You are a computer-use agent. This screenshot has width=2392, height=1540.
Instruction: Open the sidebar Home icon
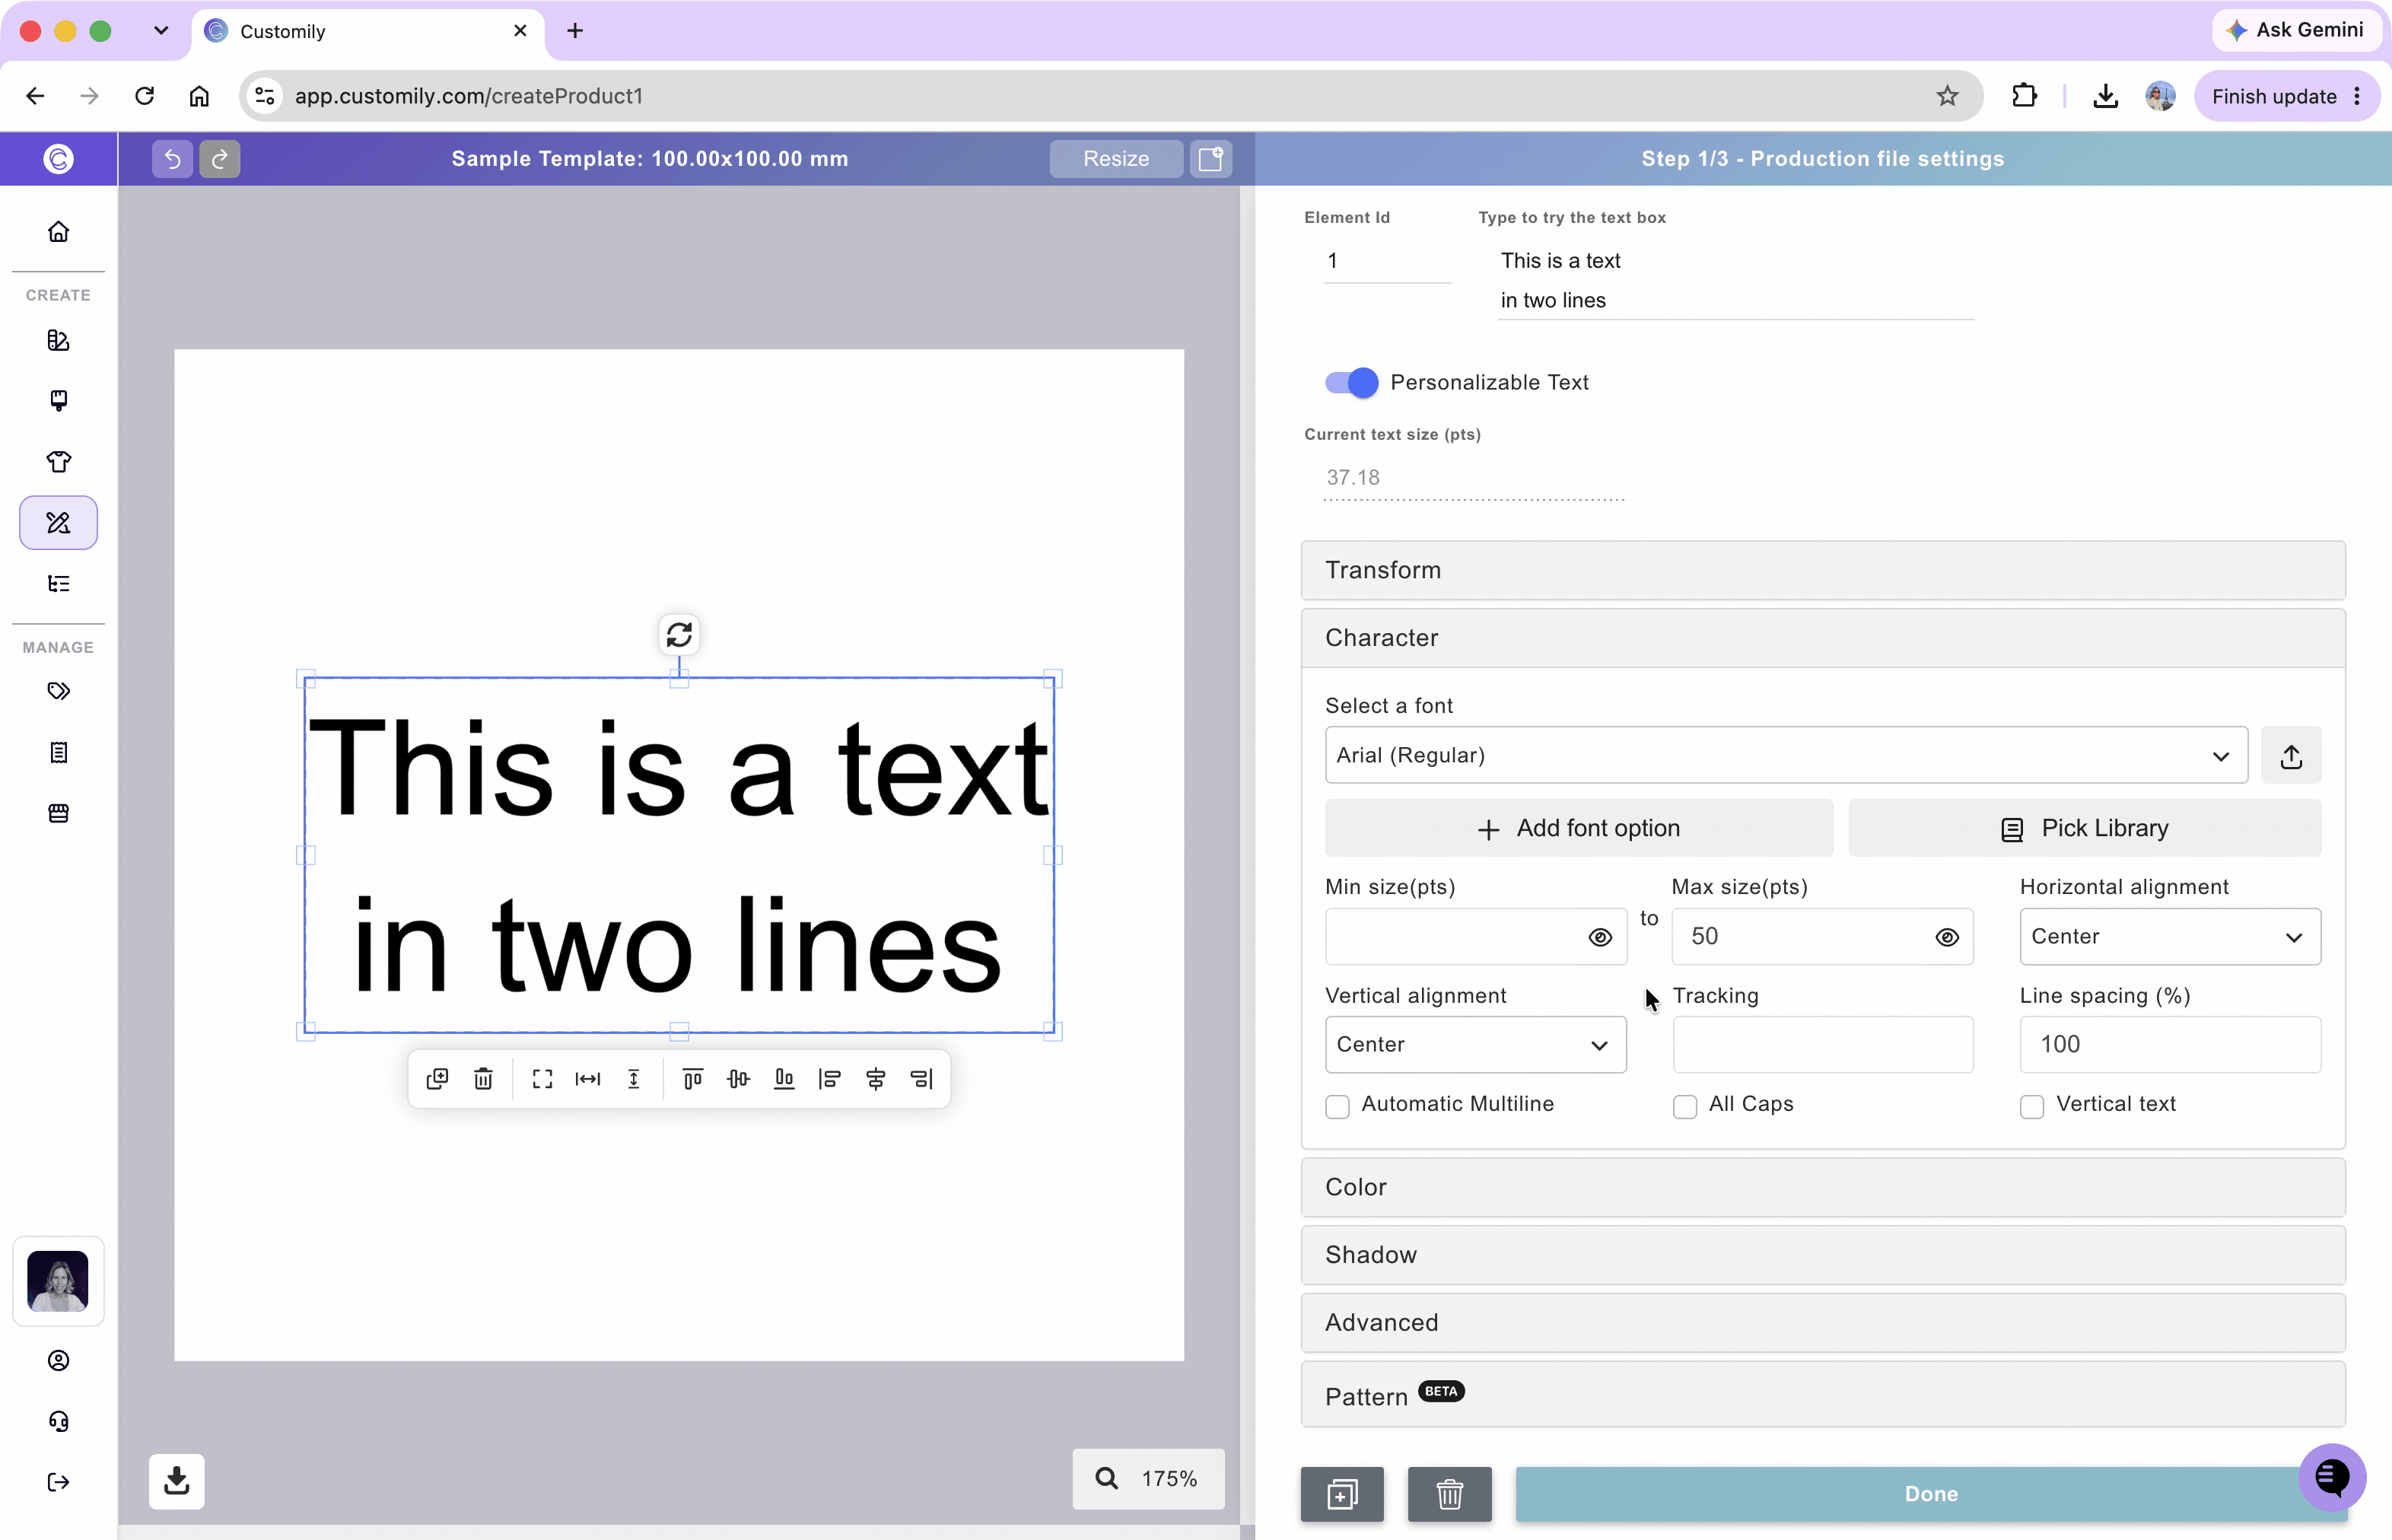(x=59, y=232)
